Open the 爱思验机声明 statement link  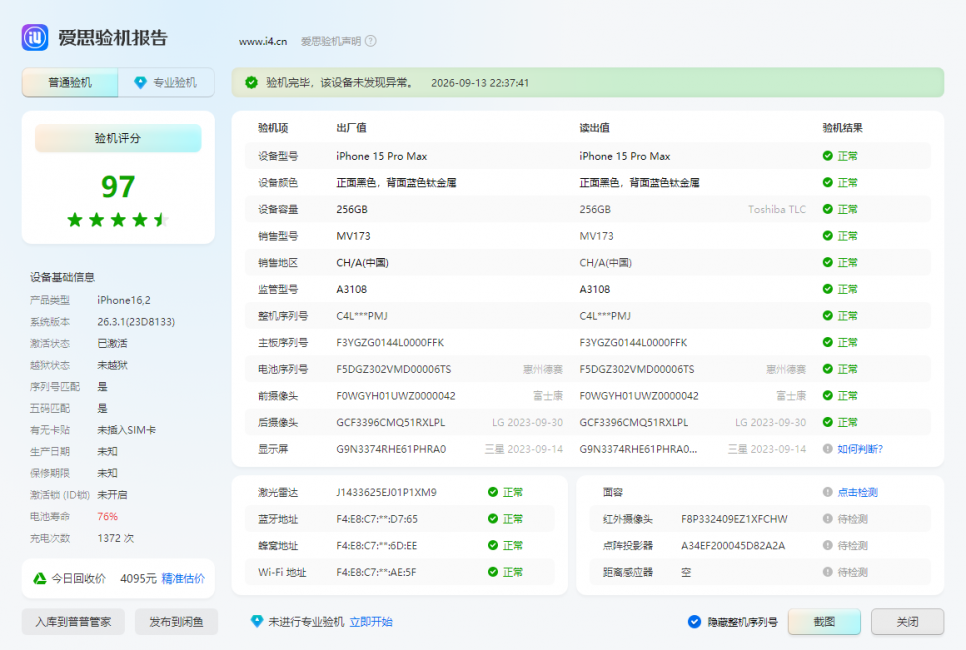point(331,41)
